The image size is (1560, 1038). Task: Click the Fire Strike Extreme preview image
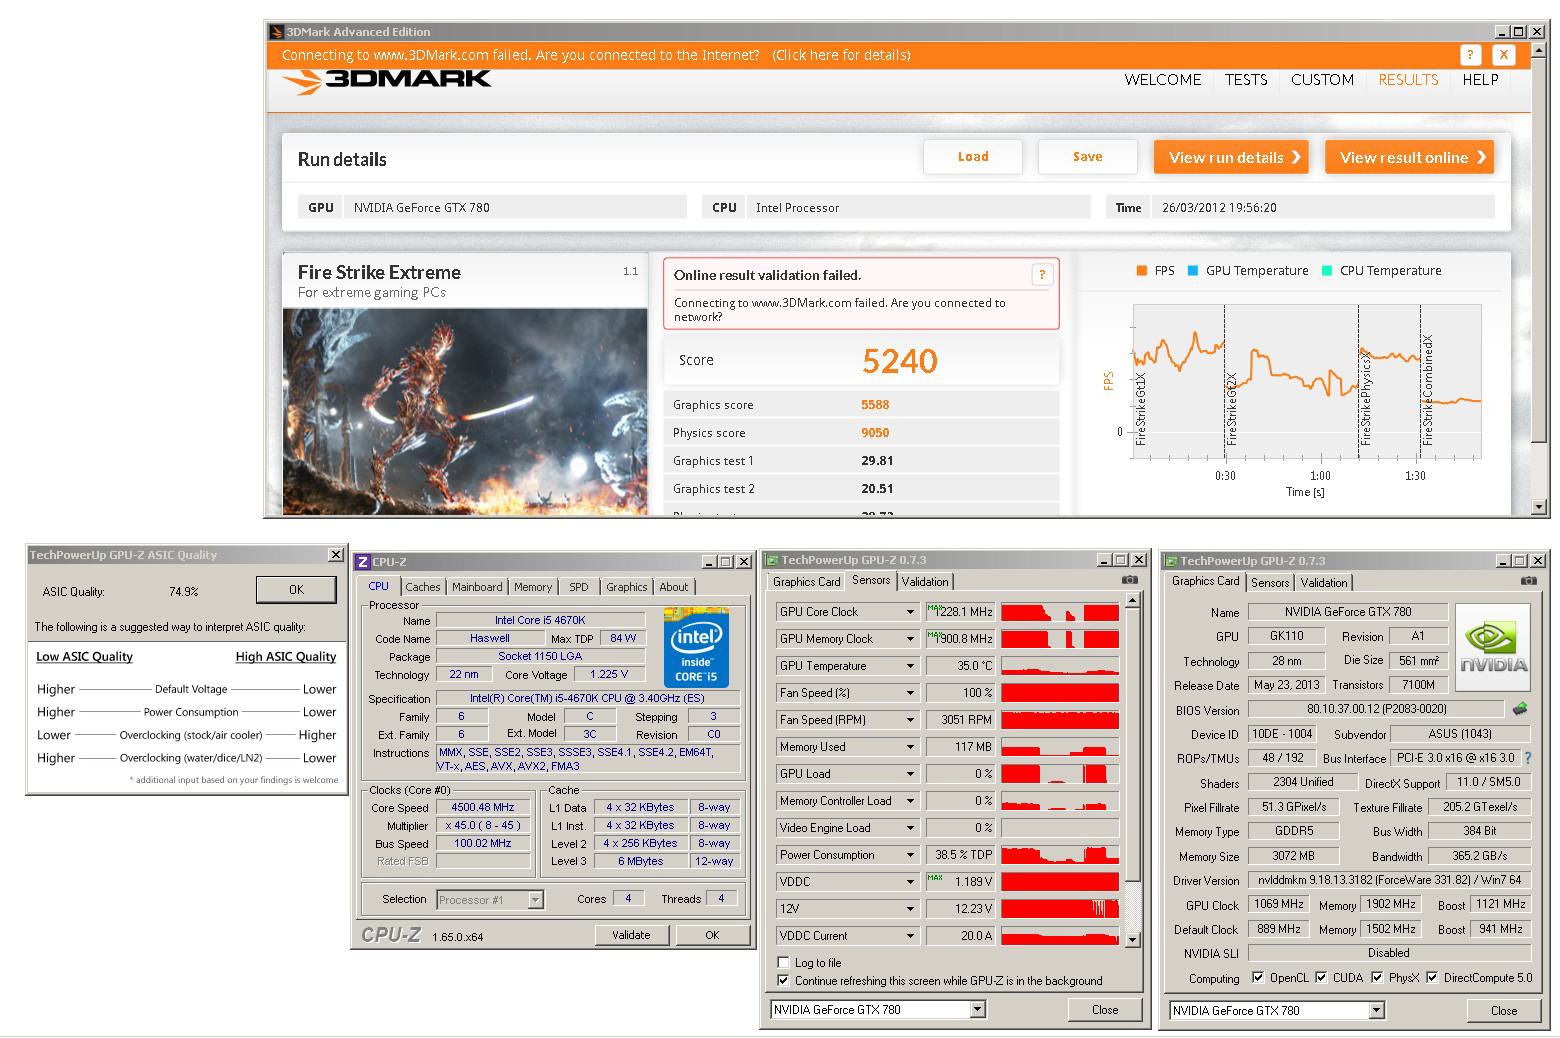(x=465, y=411)
